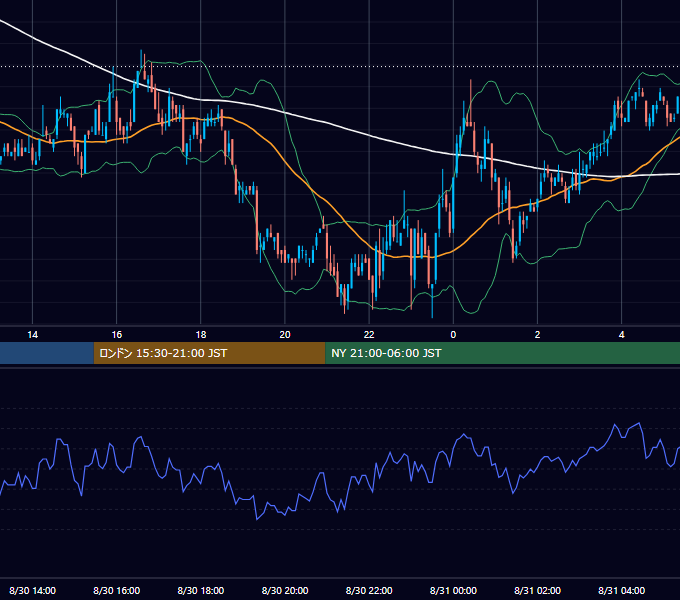Screen dimensions: 680x600
Task: Click the 8/30 22:00 date label
Action: 369,590
